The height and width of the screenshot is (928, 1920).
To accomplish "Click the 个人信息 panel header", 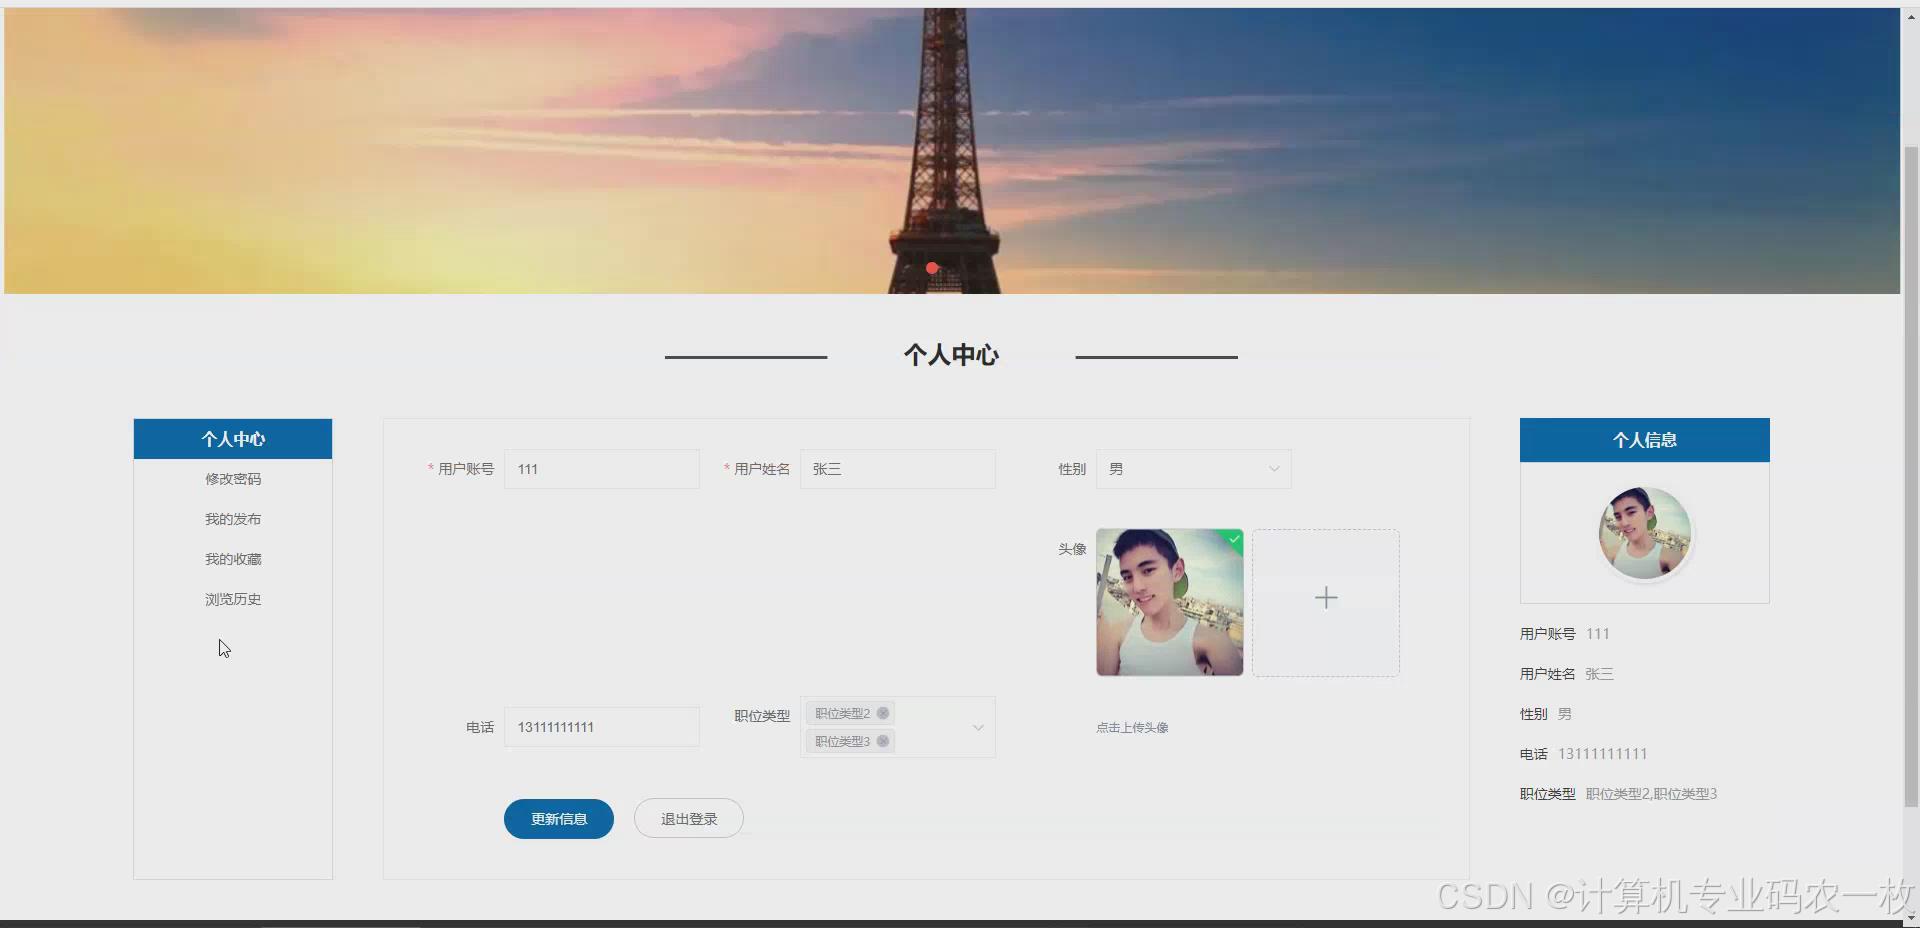I will 1645,440.
